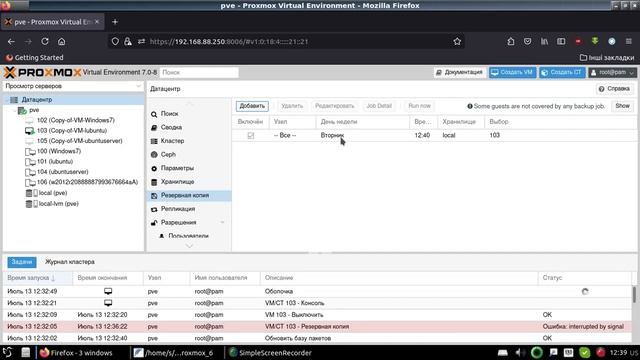Go to Firefox home page
640x360 pixels.
[x=61, y=42]
